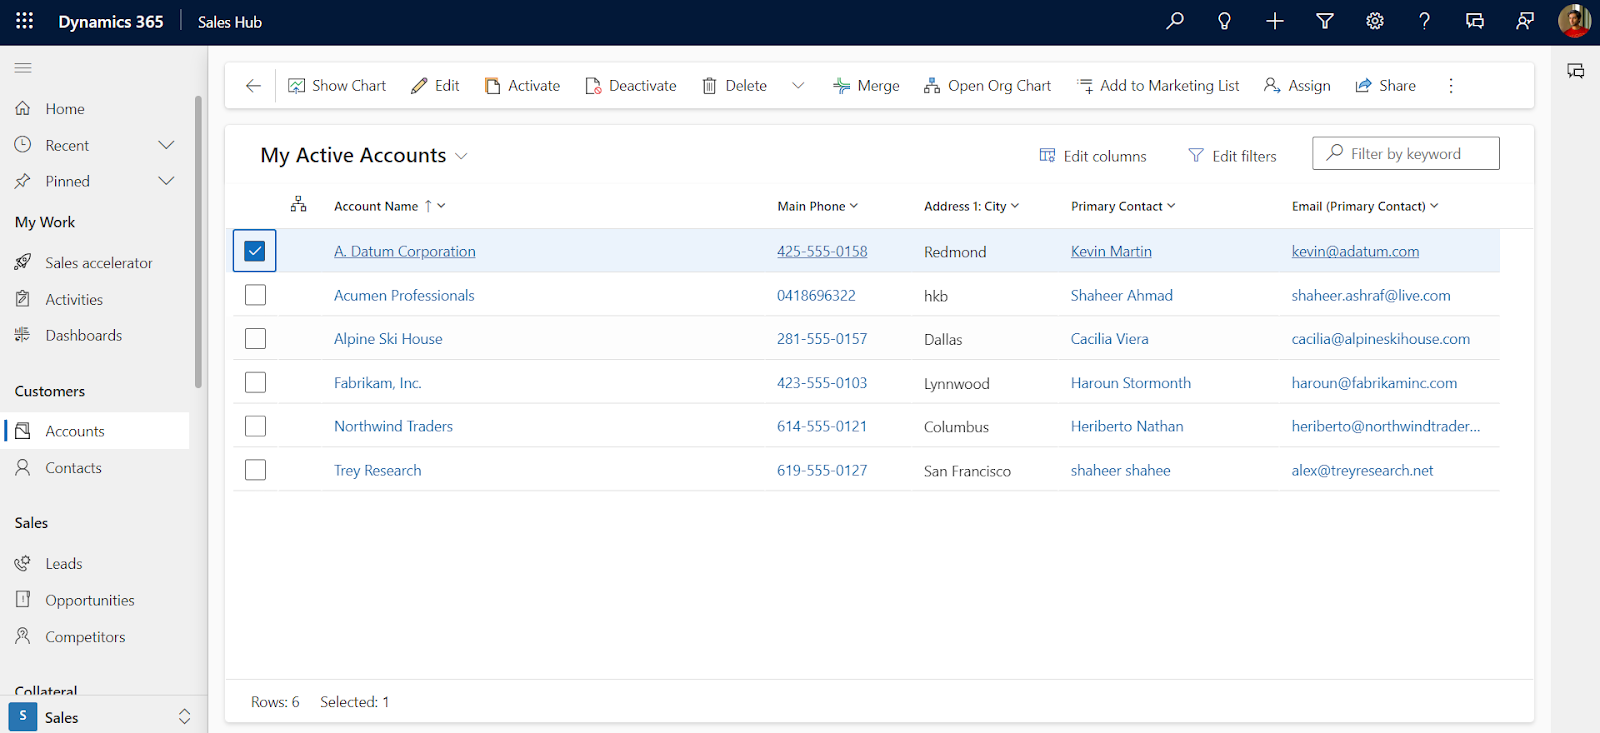Open the settings gear icon
1600x733 pixels.
tap(1375, 21)
